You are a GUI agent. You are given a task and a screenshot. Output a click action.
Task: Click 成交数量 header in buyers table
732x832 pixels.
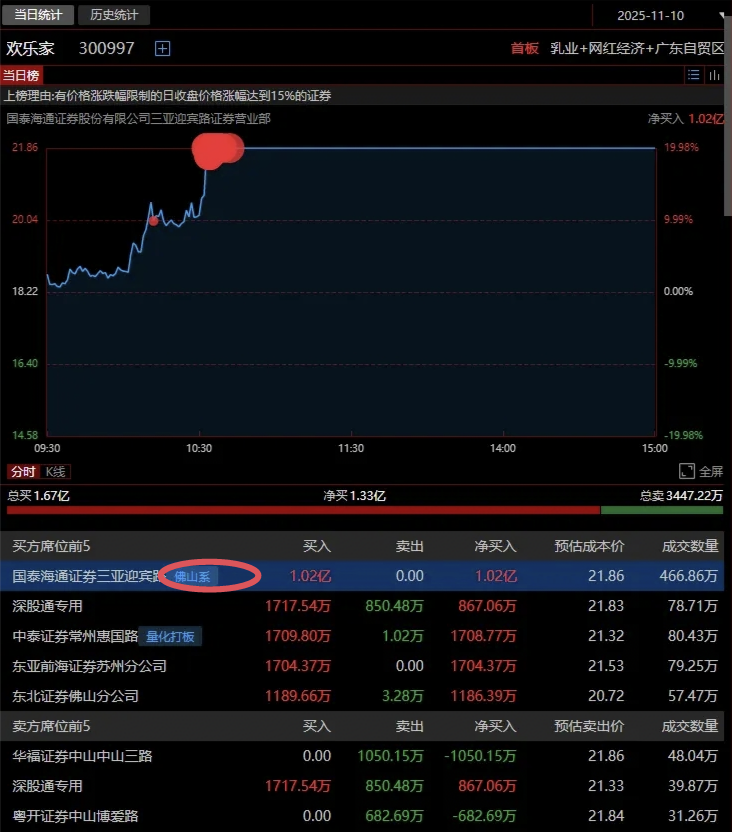pos(690,546)
